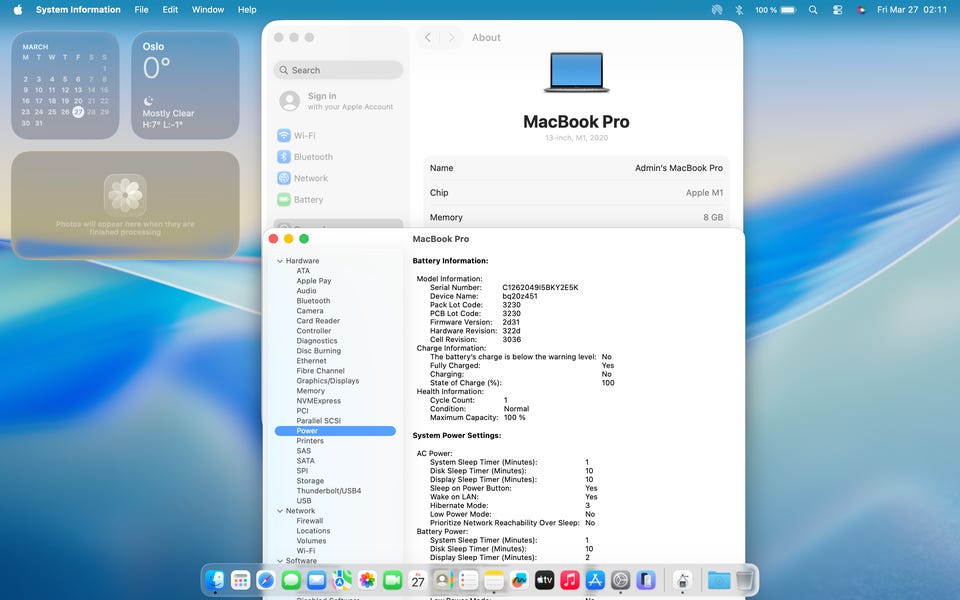Open the Edit menu

click(170, 10)
